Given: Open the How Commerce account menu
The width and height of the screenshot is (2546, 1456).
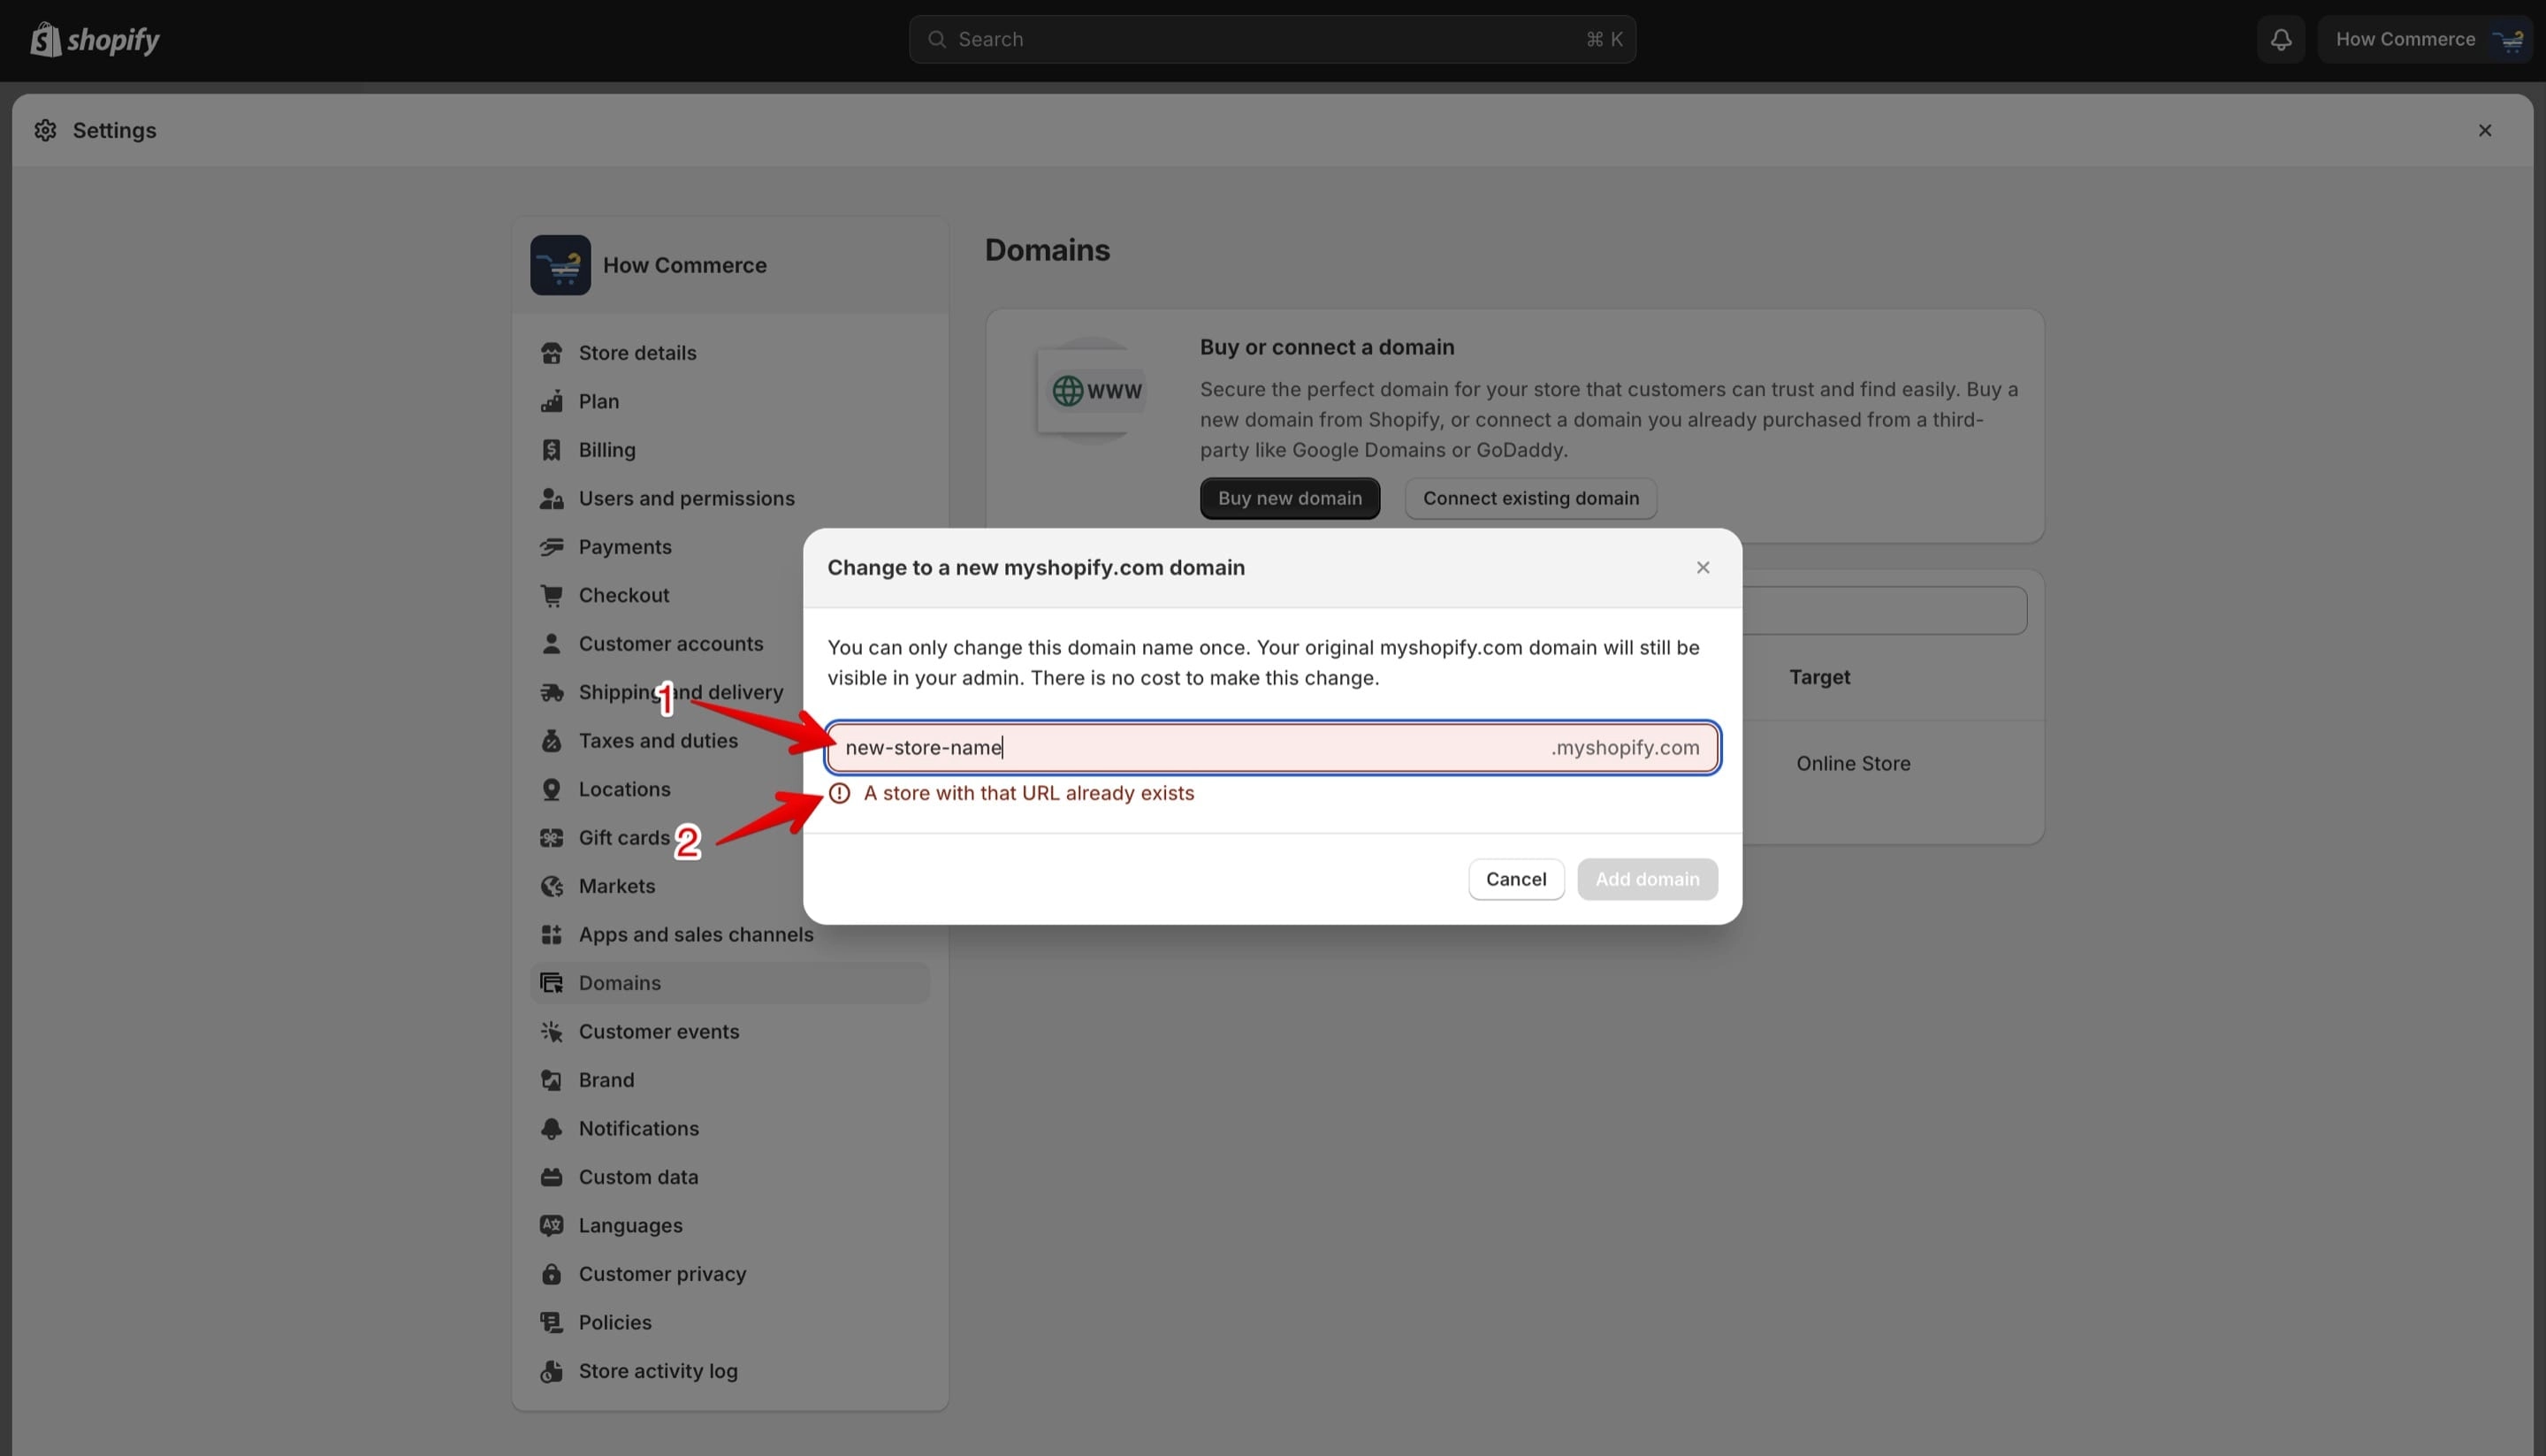Looking at the screenshot, I should click(2425, 39).
